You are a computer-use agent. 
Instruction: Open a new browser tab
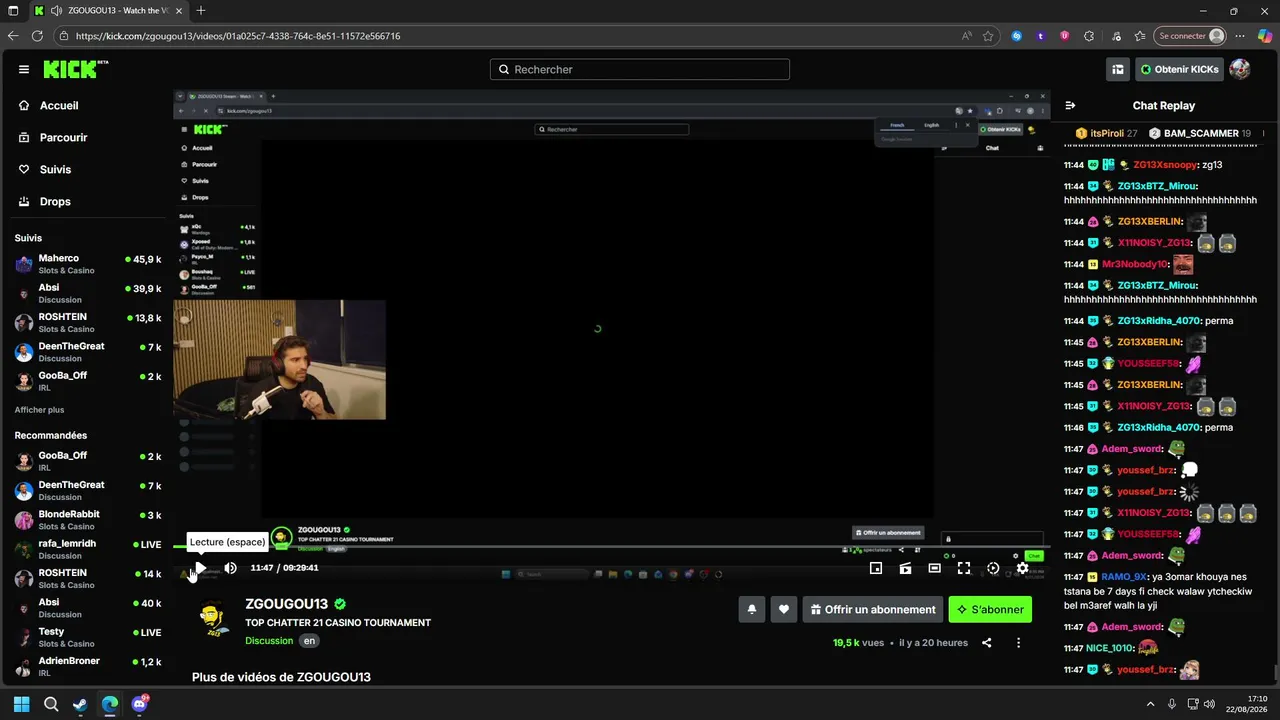pos(201,11)
